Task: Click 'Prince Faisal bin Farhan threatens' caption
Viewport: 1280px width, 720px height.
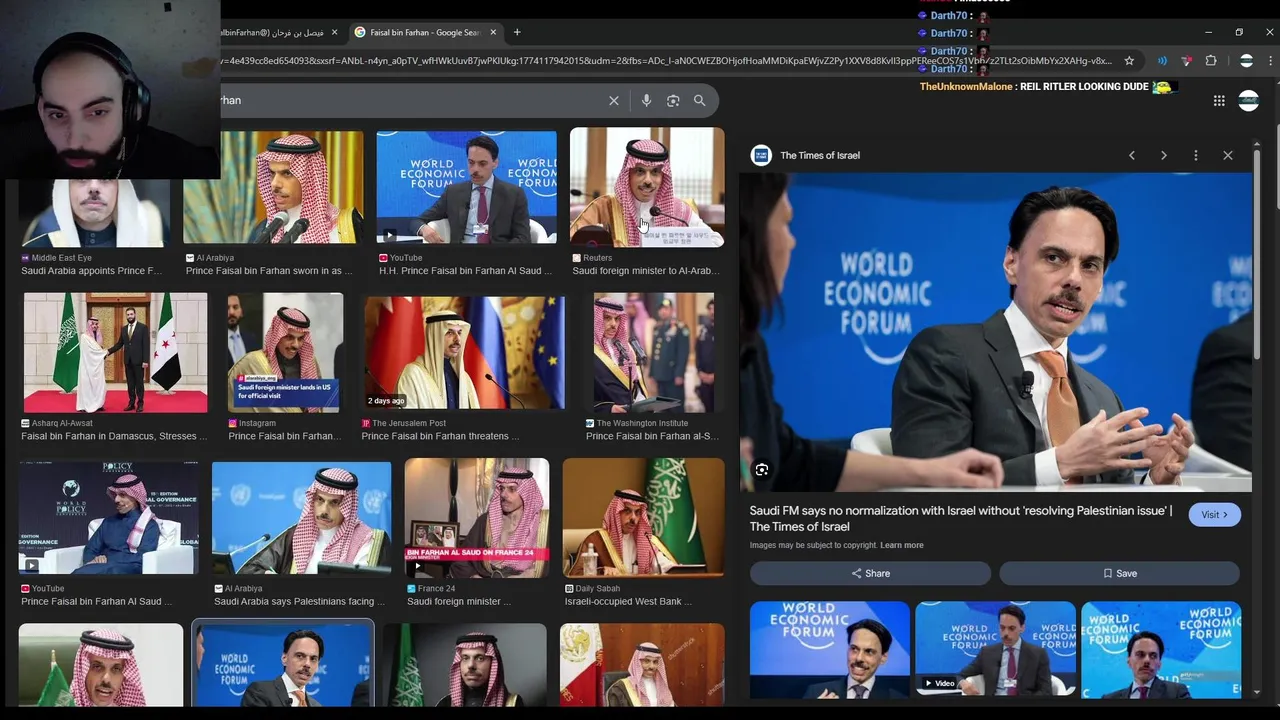Action: (x=440, y=436)
